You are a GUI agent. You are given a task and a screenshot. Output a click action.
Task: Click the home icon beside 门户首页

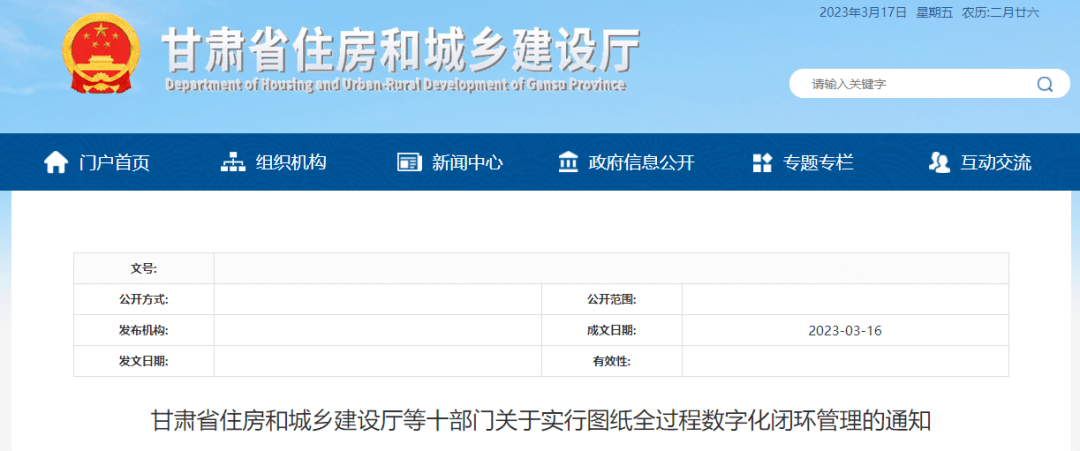(56, 163)
